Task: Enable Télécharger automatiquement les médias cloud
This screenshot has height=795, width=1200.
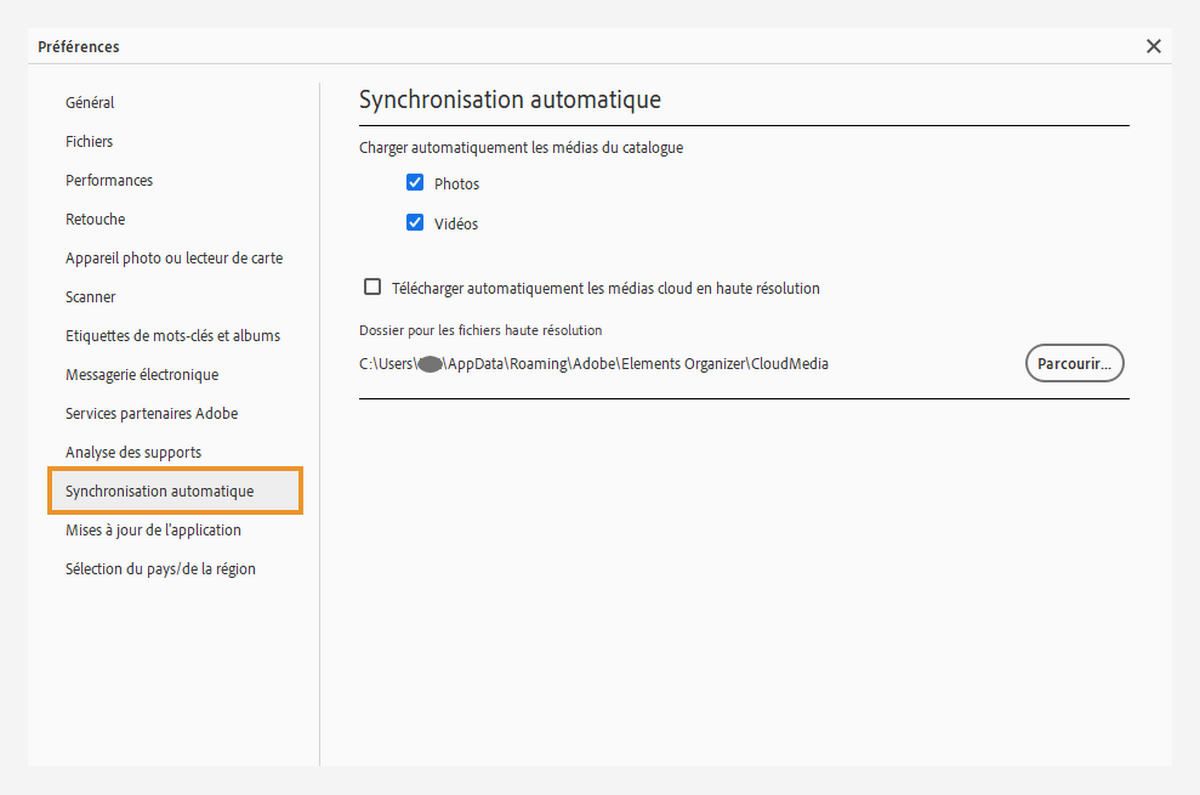Action: coord(372,287)
